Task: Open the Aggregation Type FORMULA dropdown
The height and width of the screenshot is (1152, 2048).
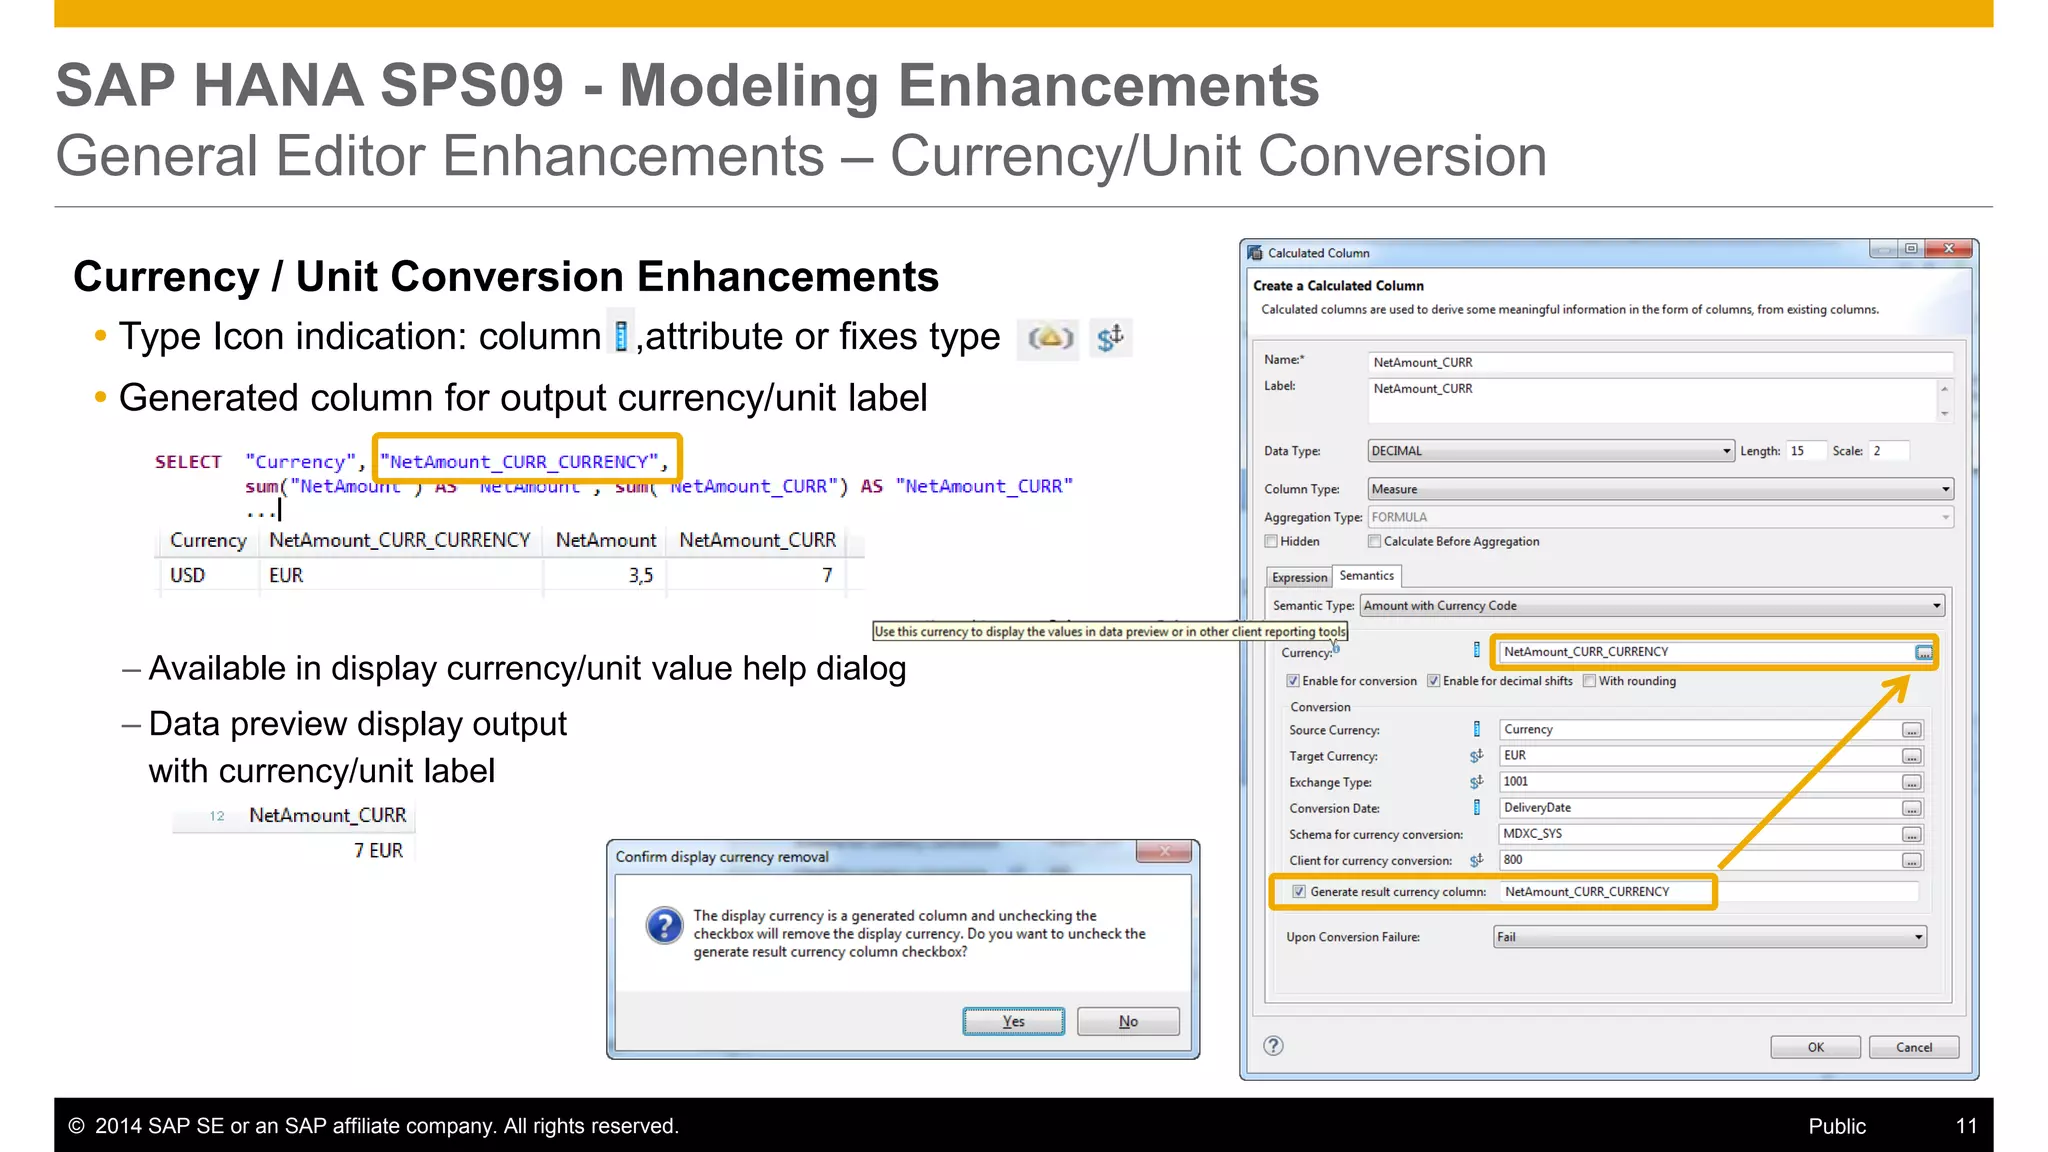Action: (x=1660, y=517)
